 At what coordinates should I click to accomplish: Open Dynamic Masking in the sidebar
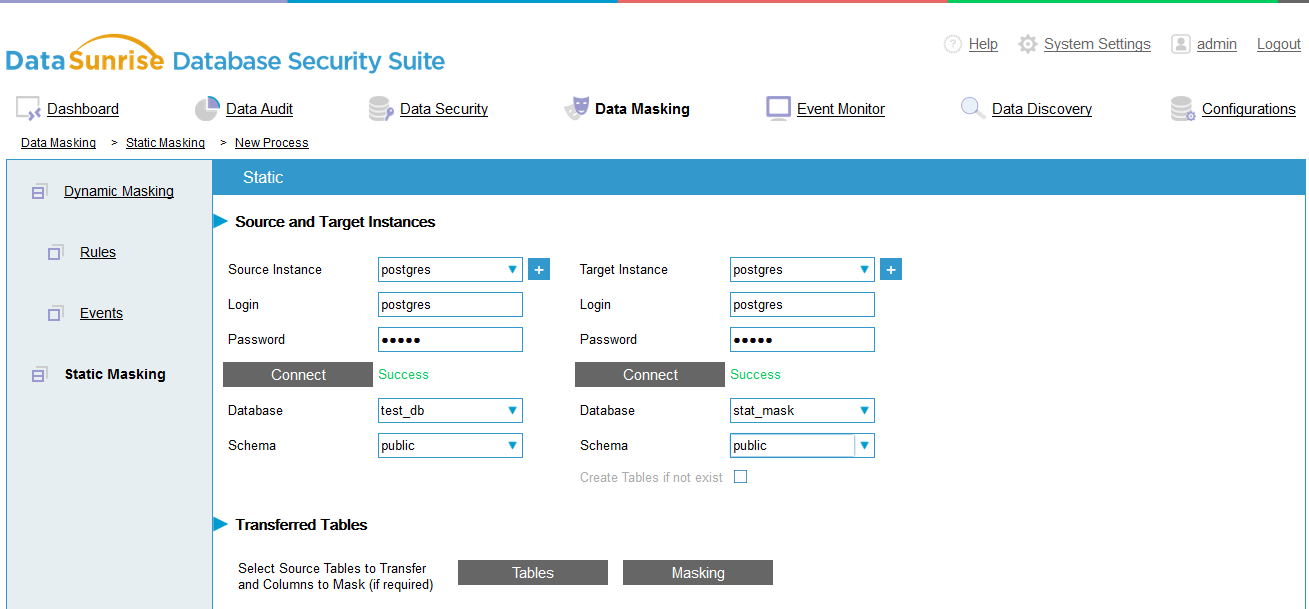(118, 191)
